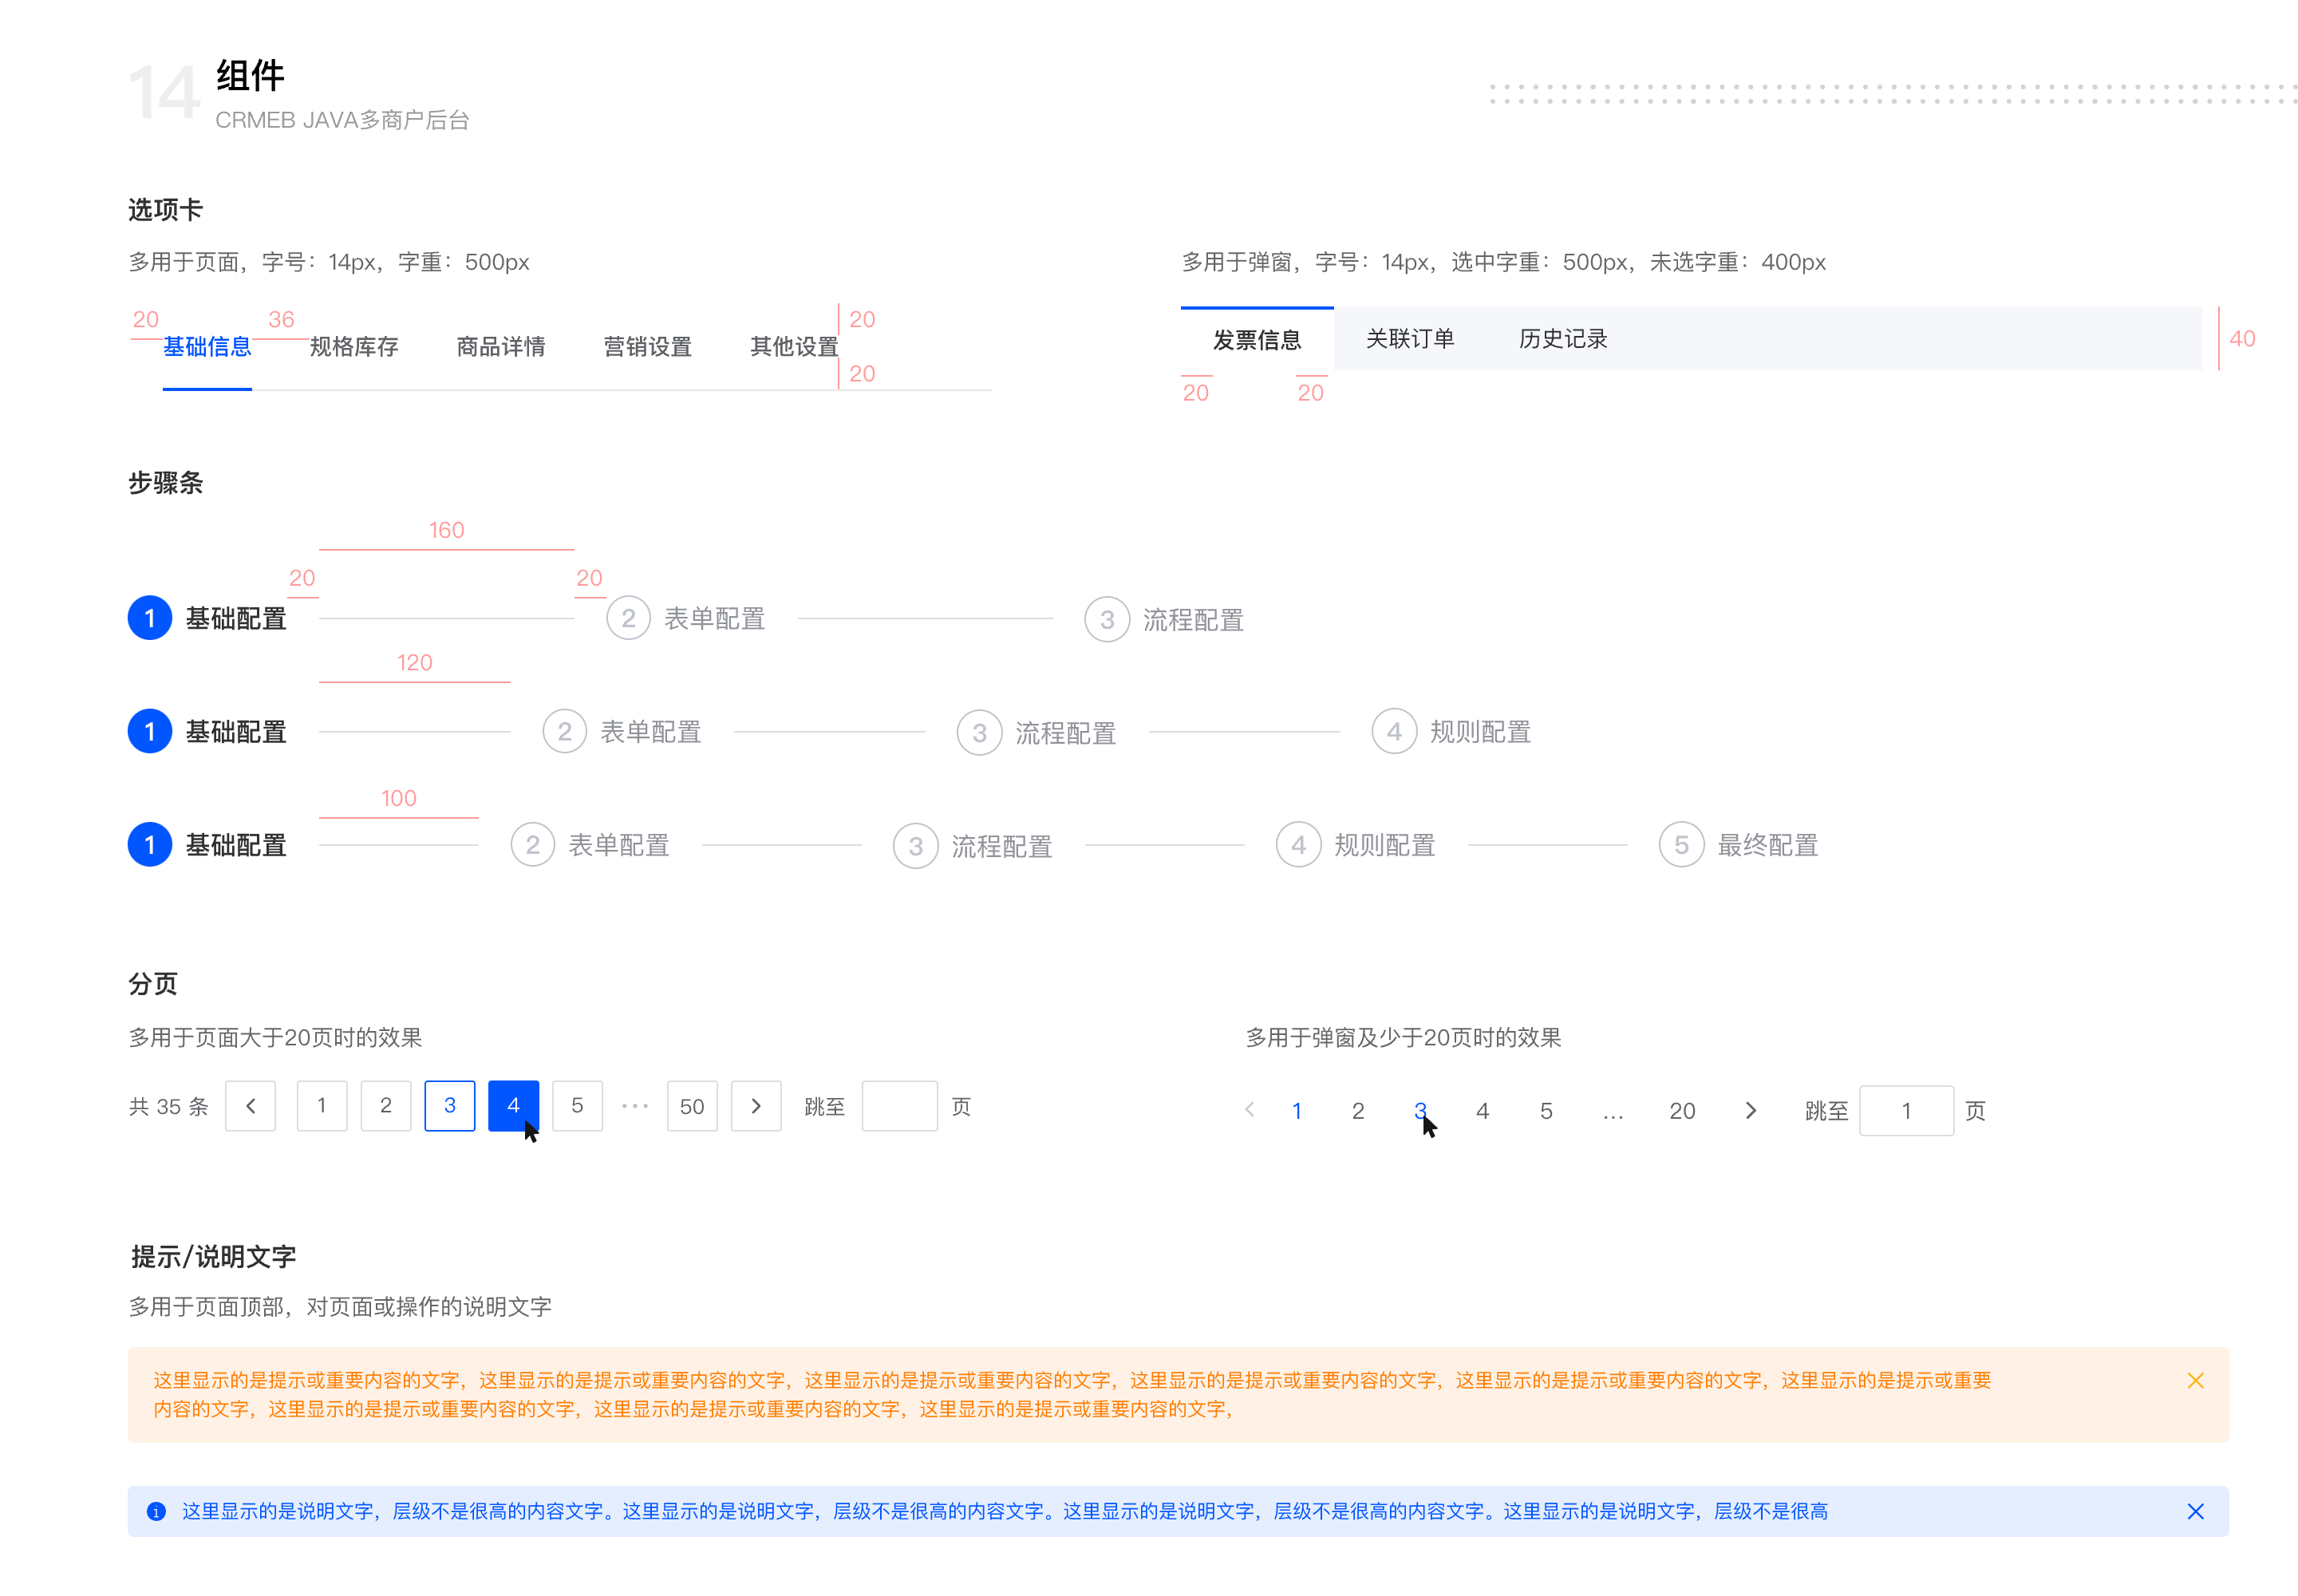The image size is (2298, 1596).
Task: Click the 跳至 page number input field
Action: click(x=899, y=1106)
